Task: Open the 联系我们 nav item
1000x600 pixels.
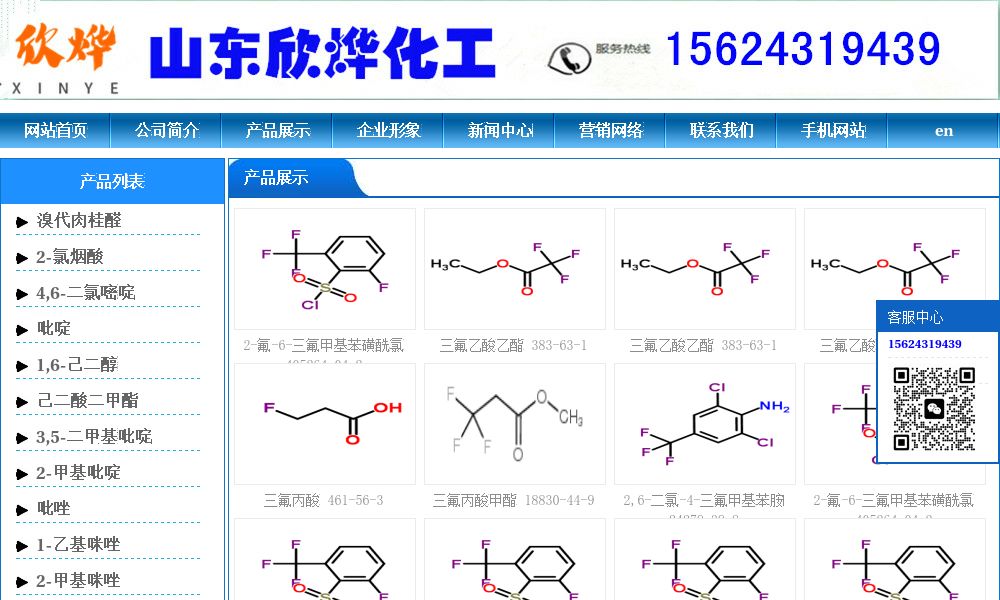Action: point(721,131)
